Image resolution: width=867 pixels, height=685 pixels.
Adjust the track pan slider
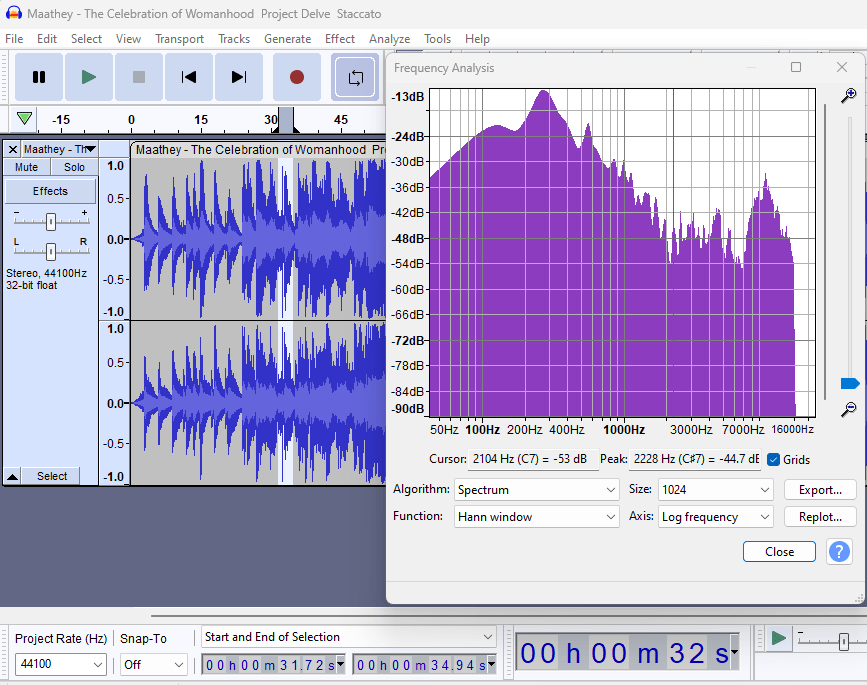pos(51,252)
